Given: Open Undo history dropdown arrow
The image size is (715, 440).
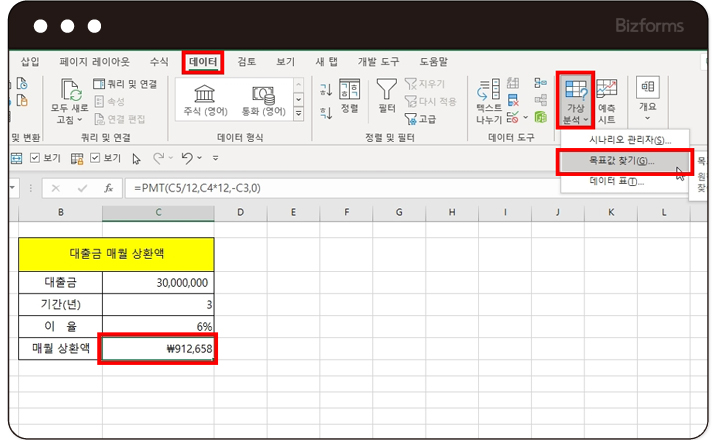Looking at the screenshot, I should [x=199, y=158].
